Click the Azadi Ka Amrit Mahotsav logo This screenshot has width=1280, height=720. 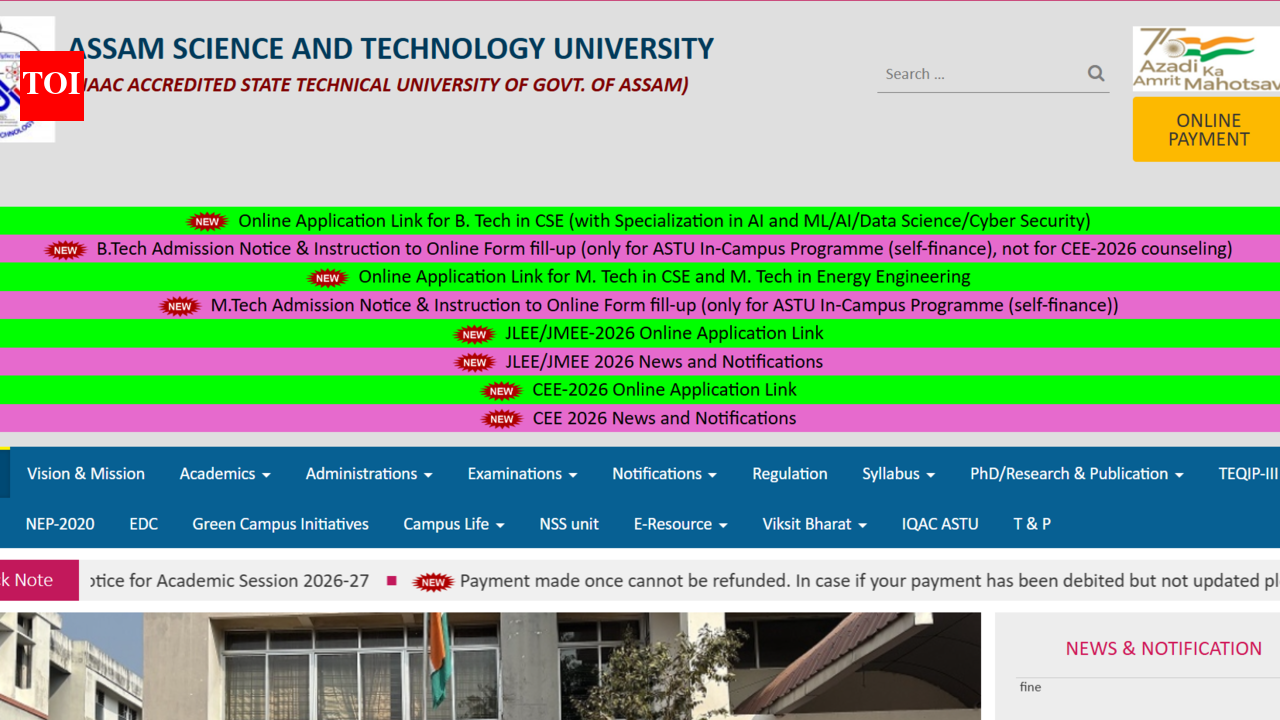click(1206, 59)
